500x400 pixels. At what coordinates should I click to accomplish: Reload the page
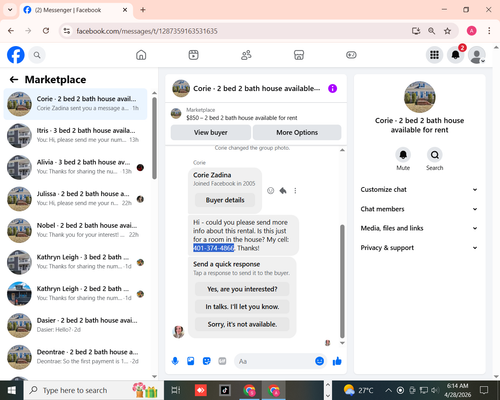coord(46,31)
